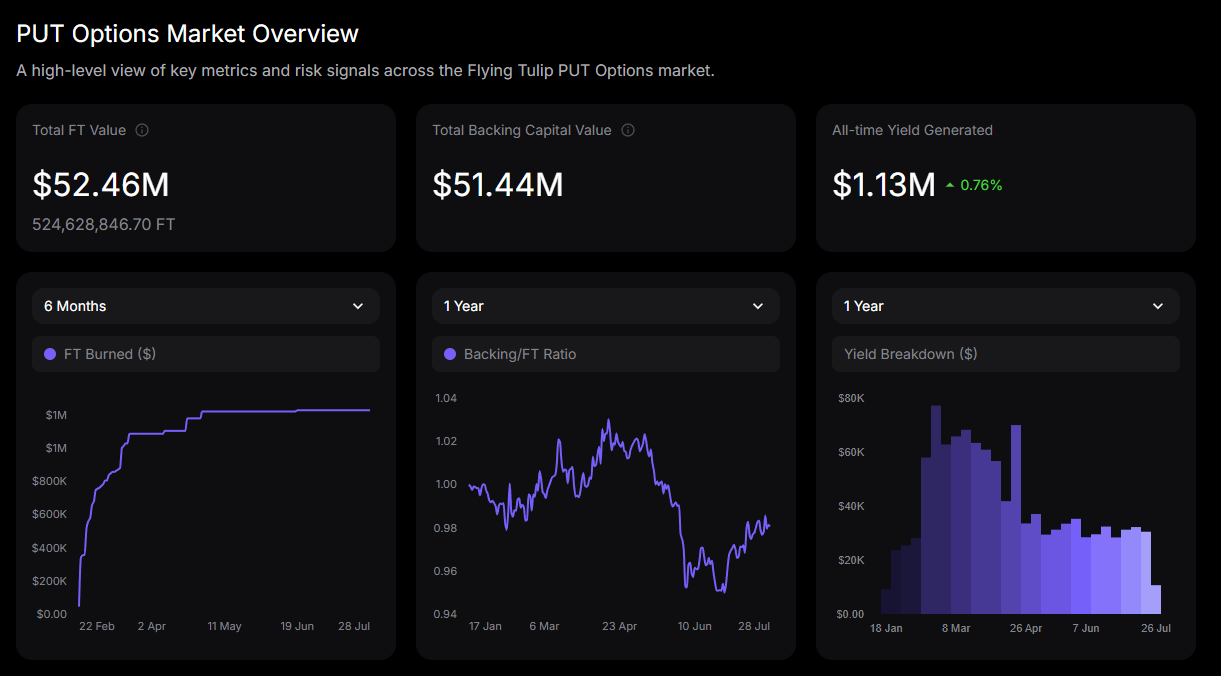This screenshot has width=1221, height=676.
Task: Click info icon beside Total Backing Capital Value
Action: [x=628, y=130]
